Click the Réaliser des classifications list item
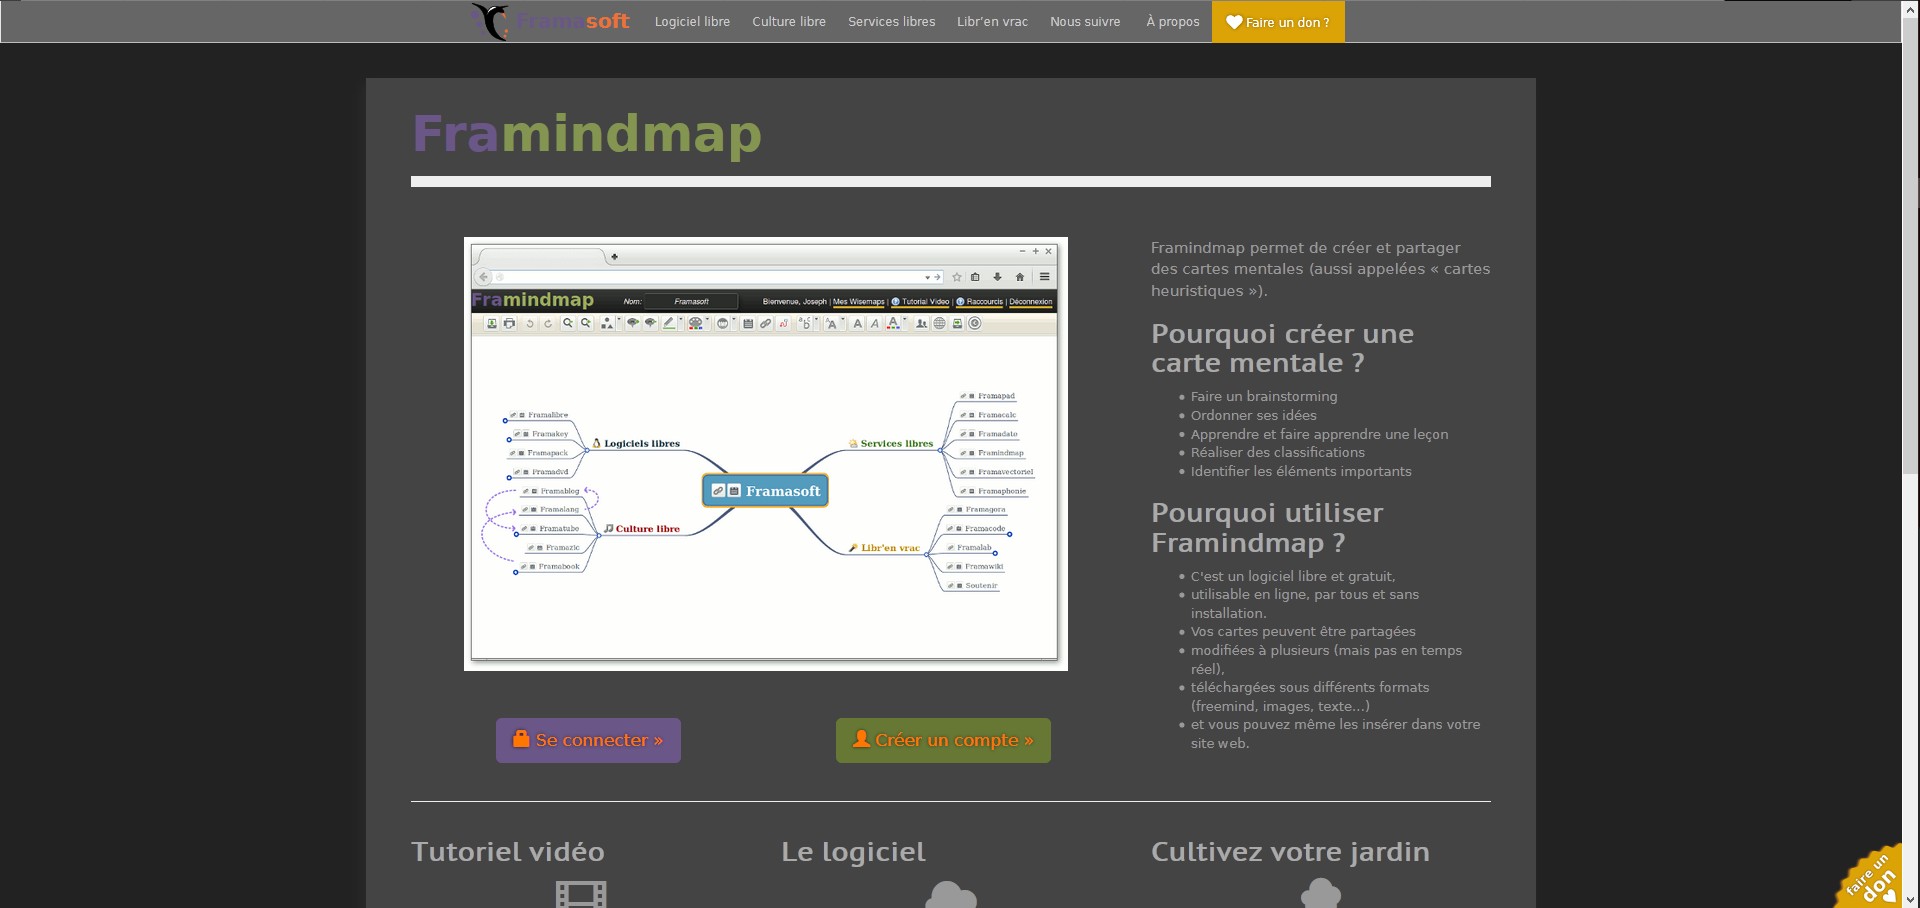Screen dimensions: 1920x908 pyautogui.click(x=1277, y=452)
